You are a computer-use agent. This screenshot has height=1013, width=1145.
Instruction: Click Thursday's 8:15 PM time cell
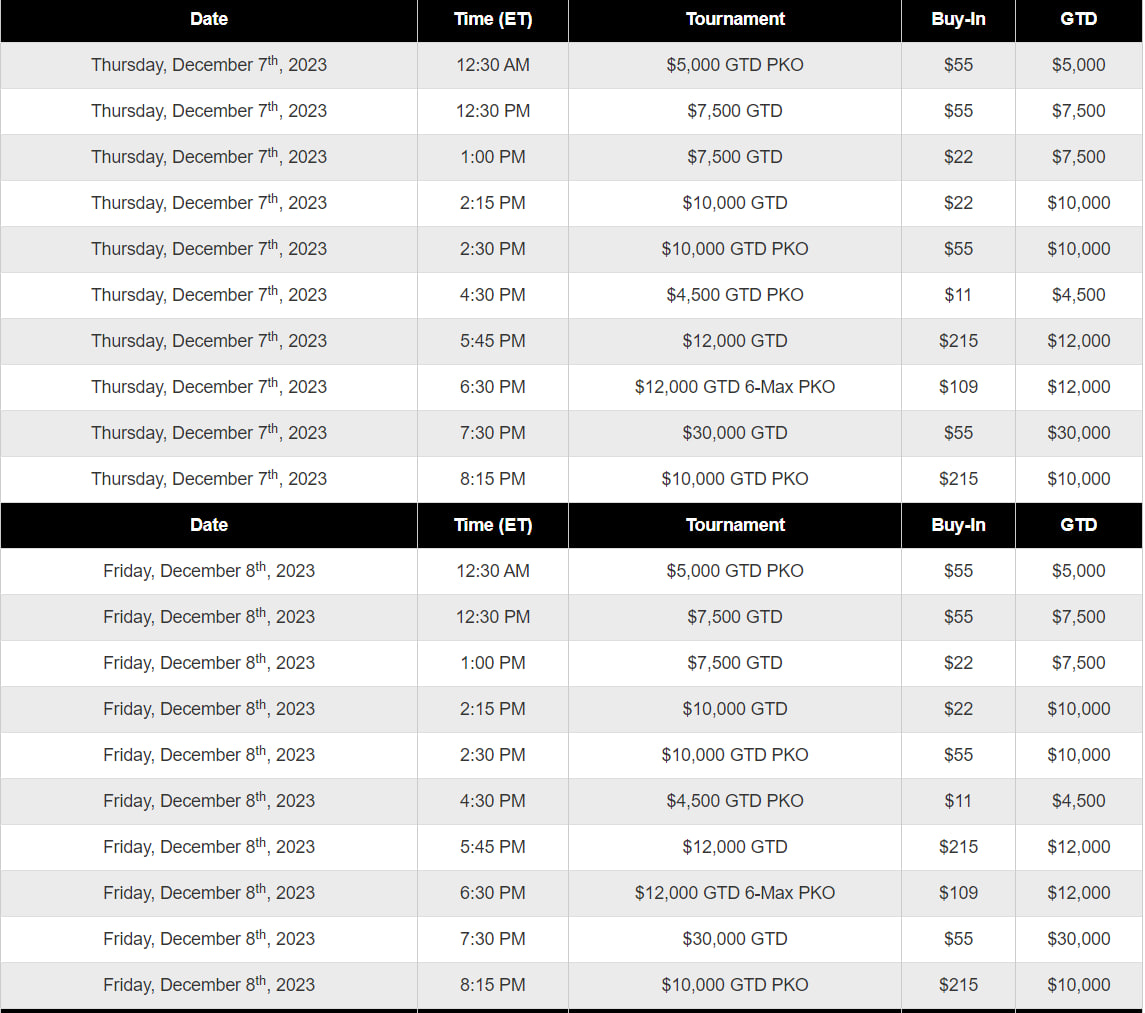[x=493, y=479]
